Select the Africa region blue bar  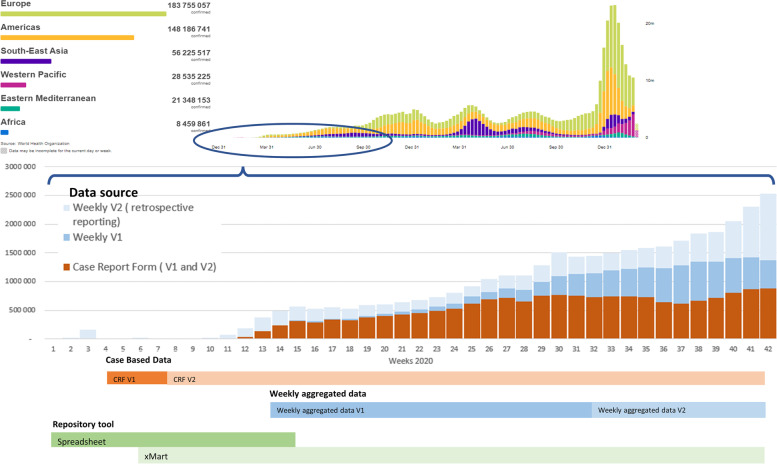coord(5,131)
